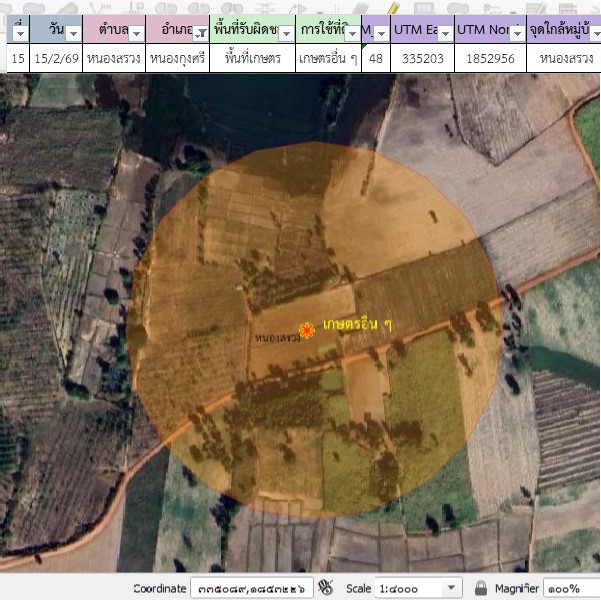Expand the UTM North column filter
The height and width of the screenshot is (600, 601).
516,34
